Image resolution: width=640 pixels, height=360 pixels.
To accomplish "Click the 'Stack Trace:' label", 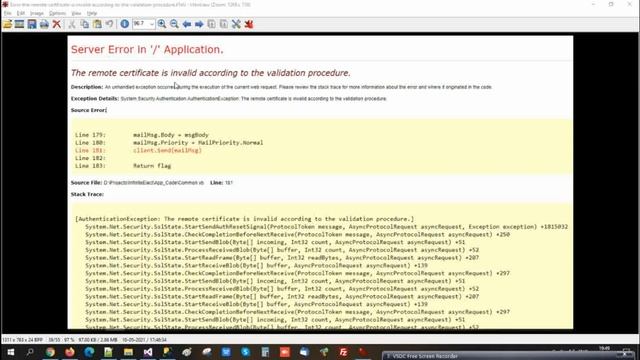I will tap(87, 194).
